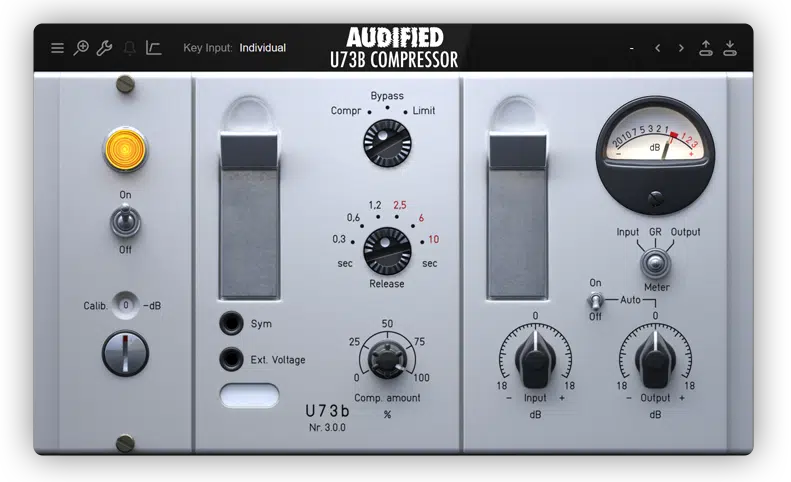The width and height of the screenshot is (791, 482).
Task: Click the graph chart icon
Action: tap(154, 48)
